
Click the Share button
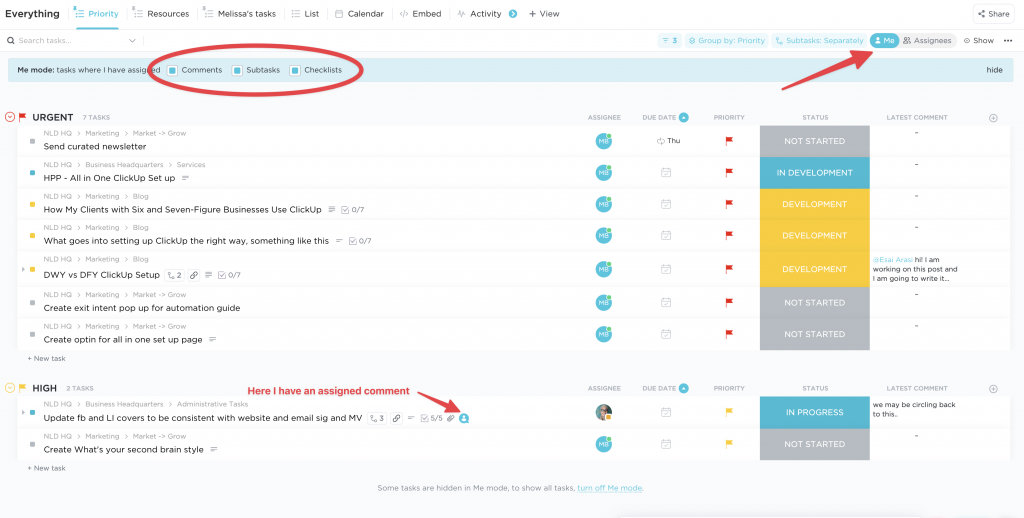point(993,14)
